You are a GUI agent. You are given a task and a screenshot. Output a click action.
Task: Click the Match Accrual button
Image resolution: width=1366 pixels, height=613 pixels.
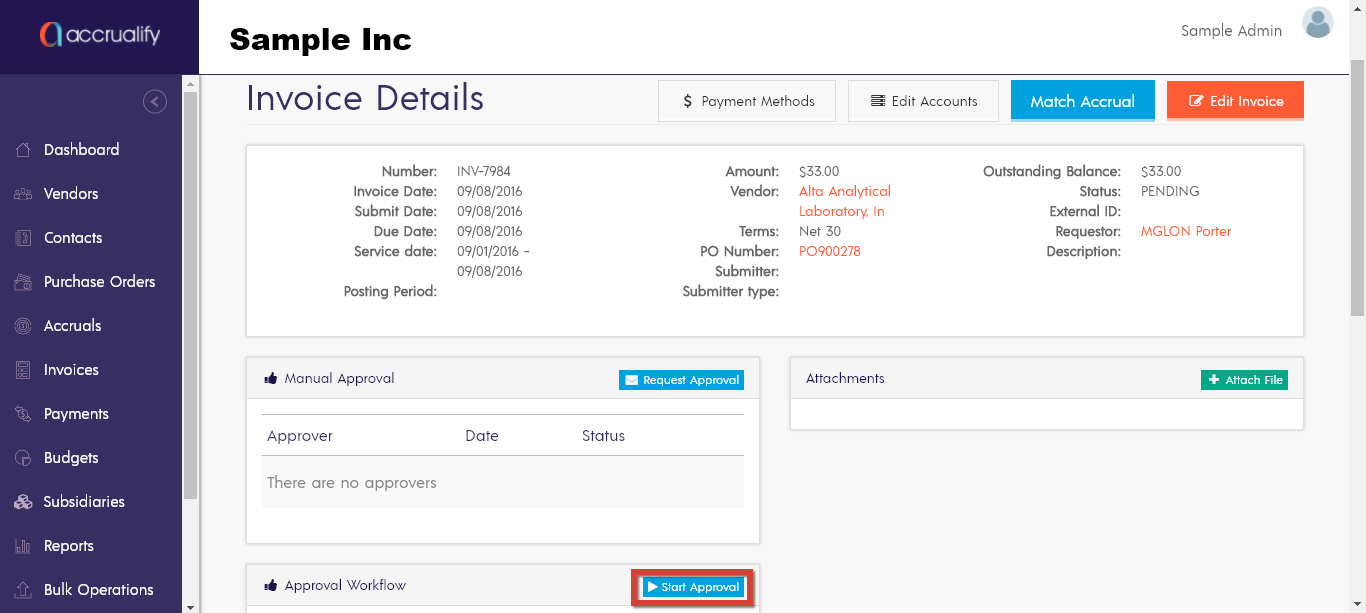(1082, 101)
